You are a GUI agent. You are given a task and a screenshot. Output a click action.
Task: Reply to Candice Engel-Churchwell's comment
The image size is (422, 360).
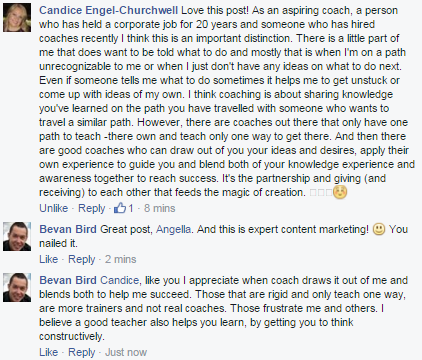[x=91, y=208]
